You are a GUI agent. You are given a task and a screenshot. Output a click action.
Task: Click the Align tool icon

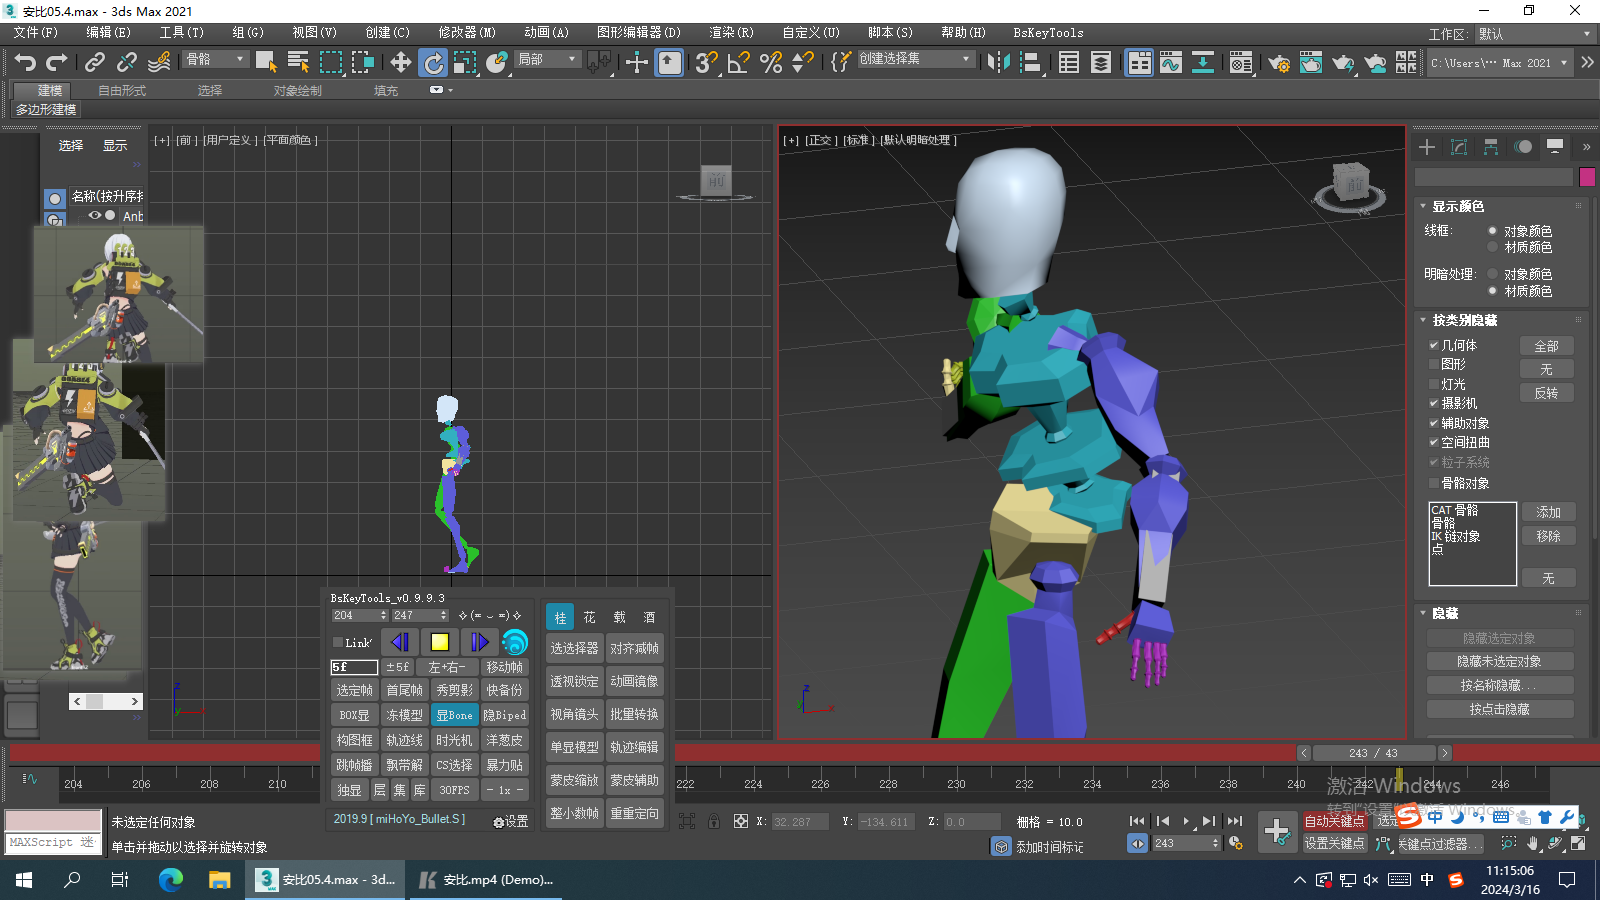[1030, 62]
